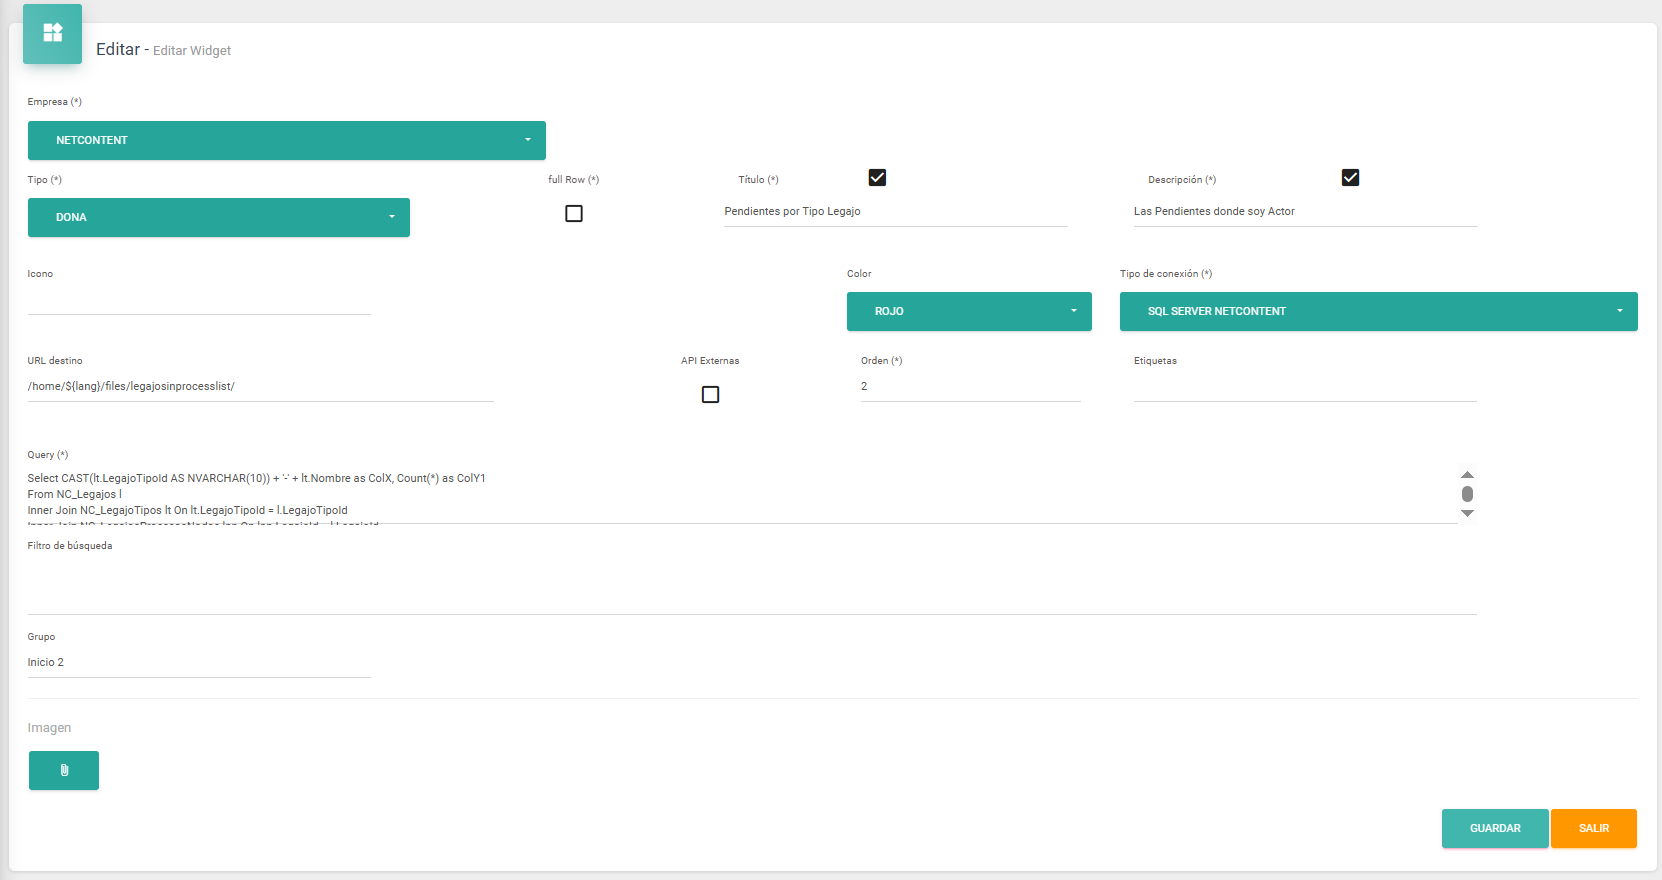Uncheck the Descripción checkbox

click(x=1350, y=178)
